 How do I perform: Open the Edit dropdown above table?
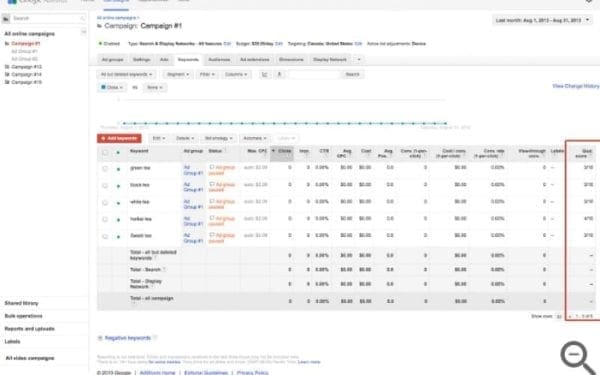coord(159,138)
